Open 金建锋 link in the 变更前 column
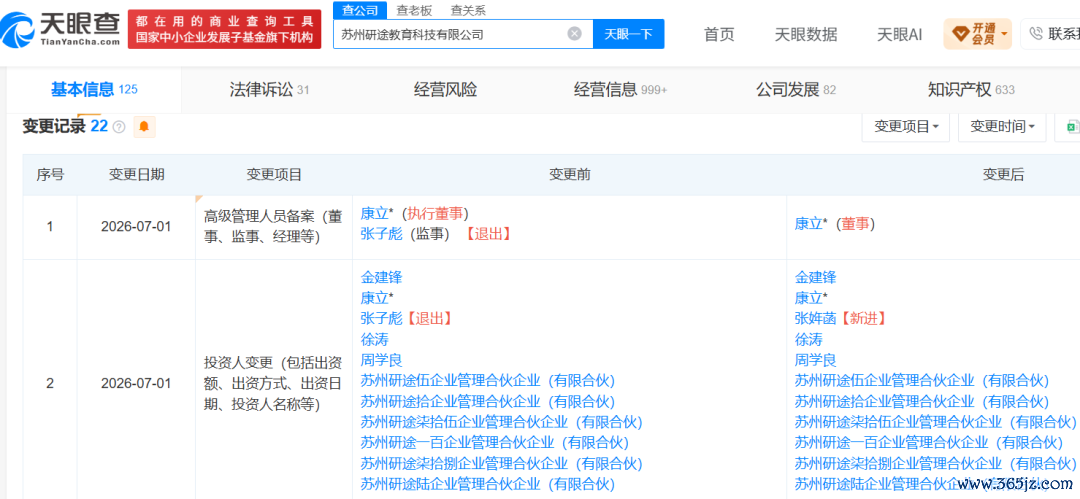Screen dimensions: 1080x499 (381, 278)
